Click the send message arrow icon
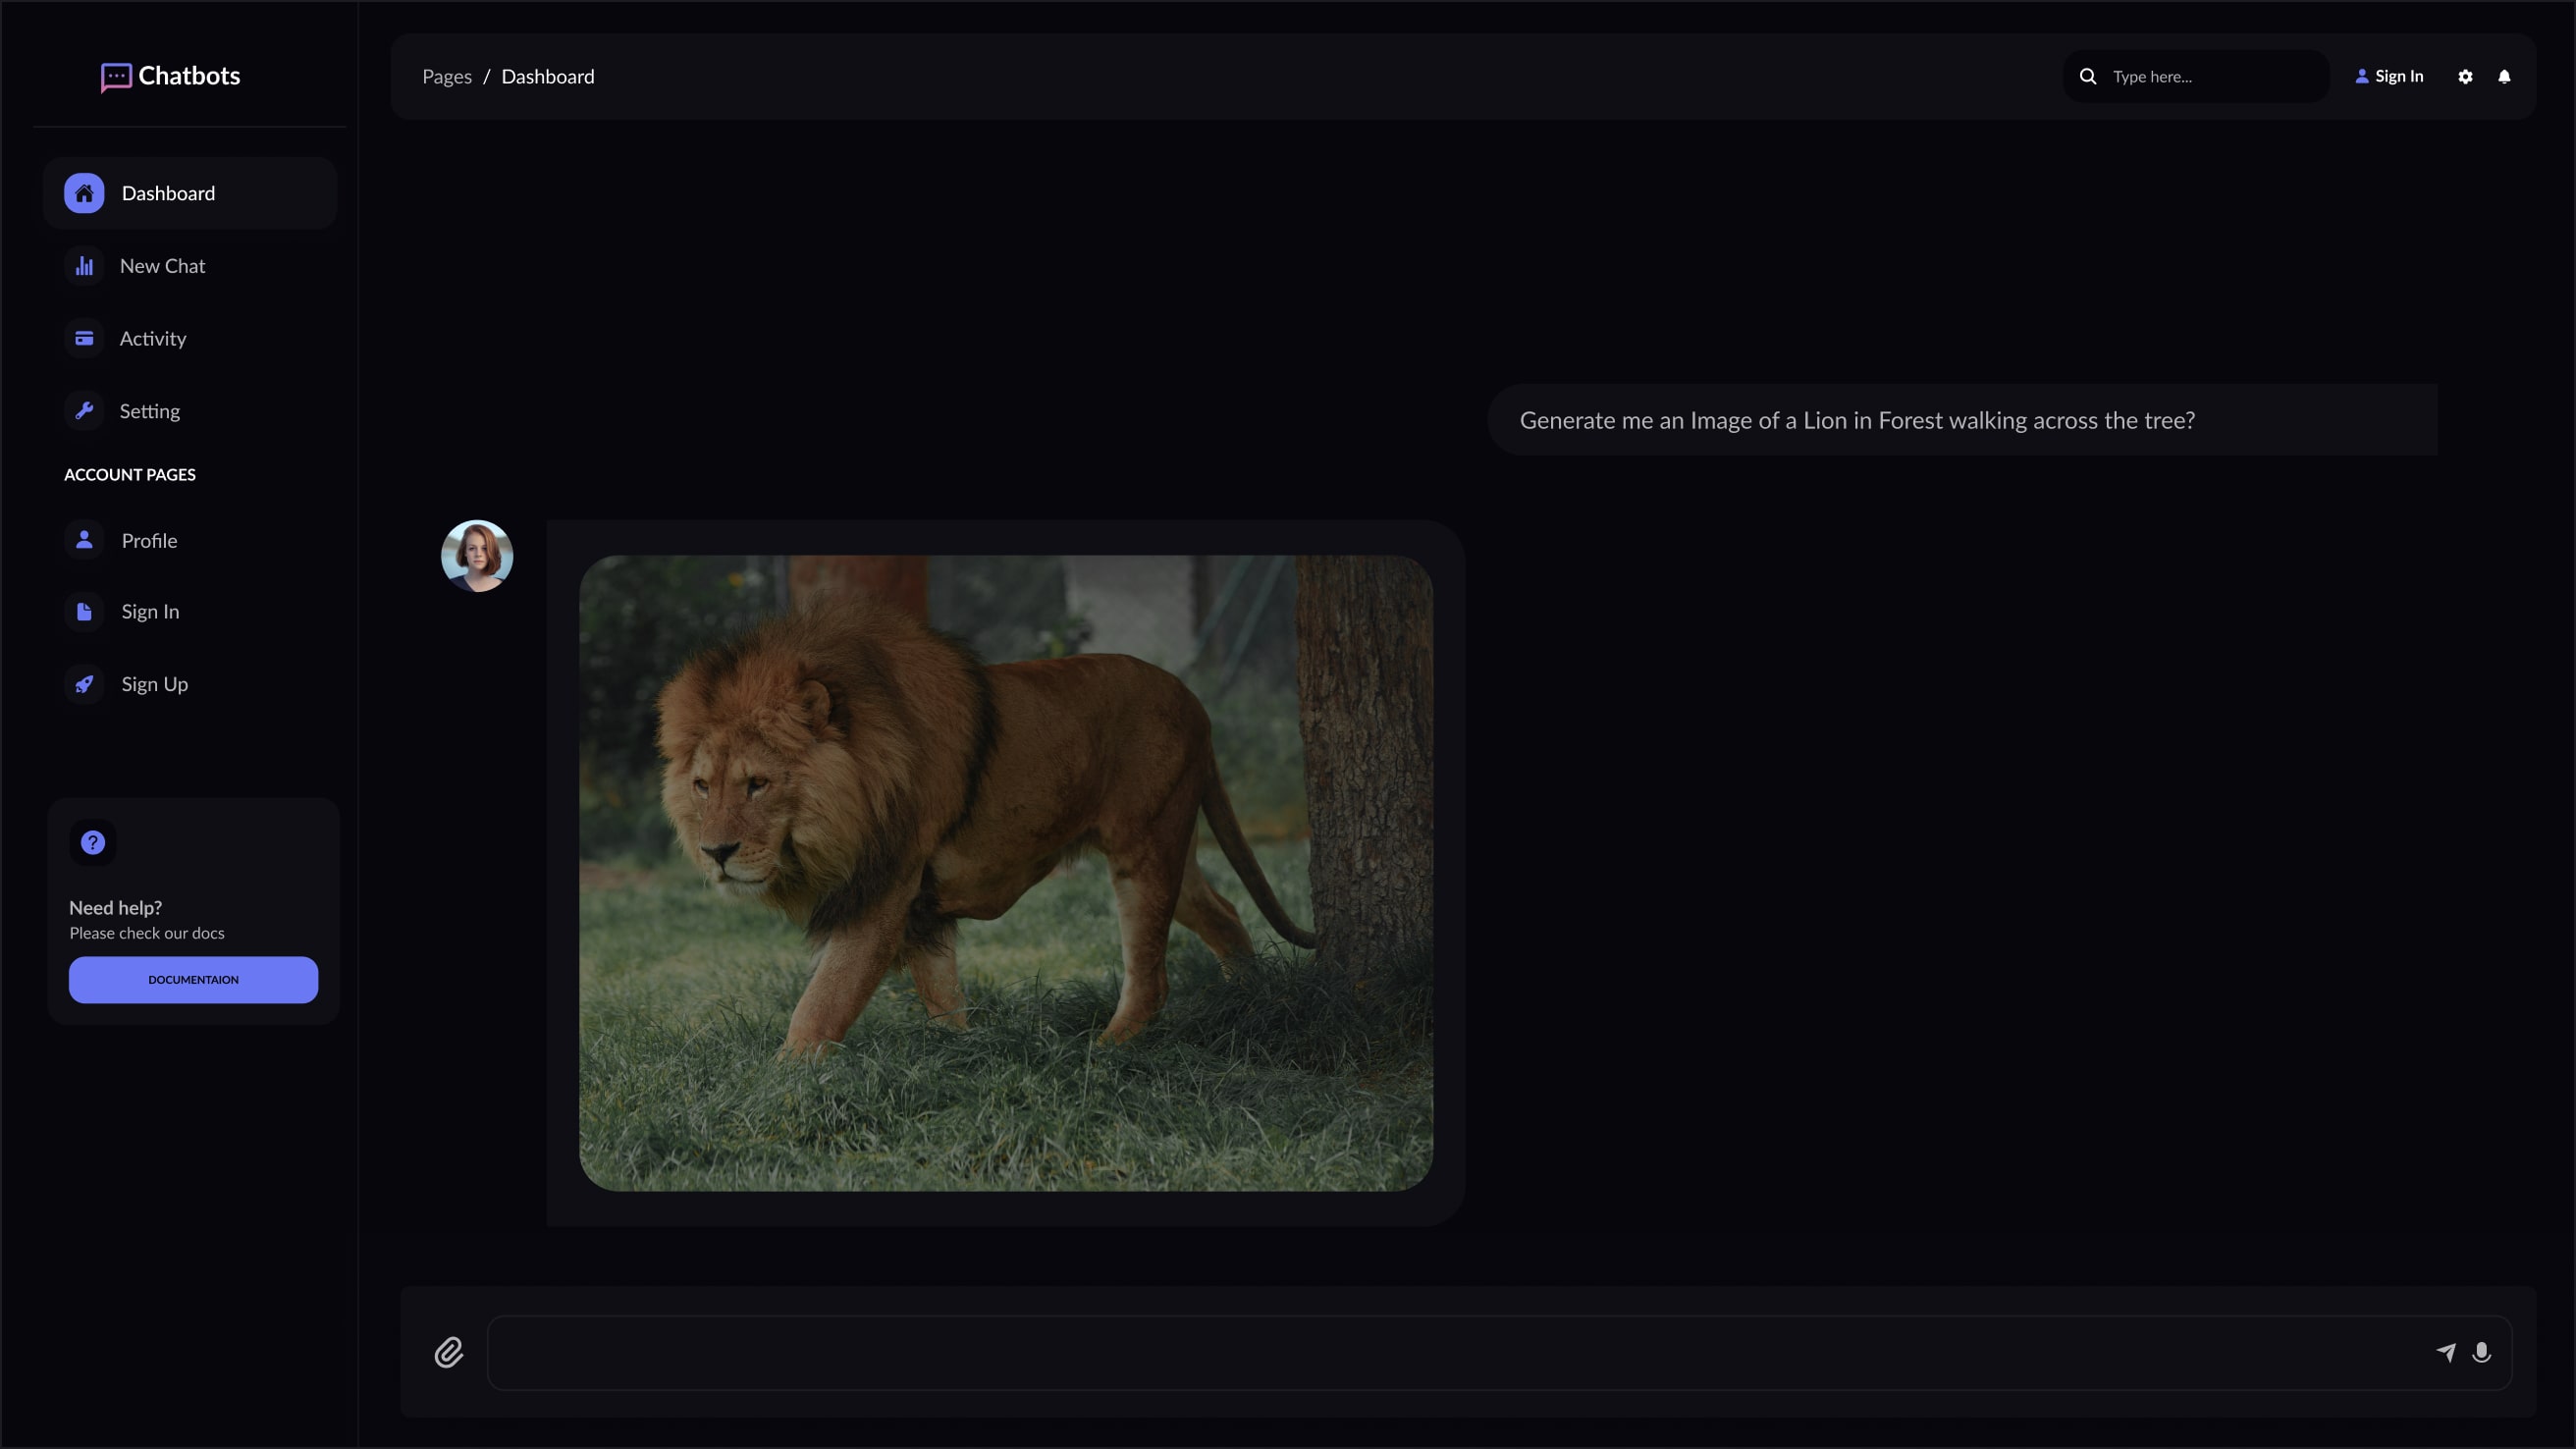Image resolution: width=2576 pixels, height=1449 pixels. coord(2446,1352)
